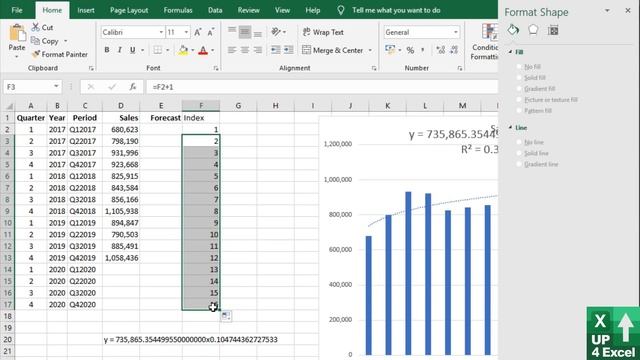Apply Comma Style number format
Viewport: 640px width, 360px height.
423,50
